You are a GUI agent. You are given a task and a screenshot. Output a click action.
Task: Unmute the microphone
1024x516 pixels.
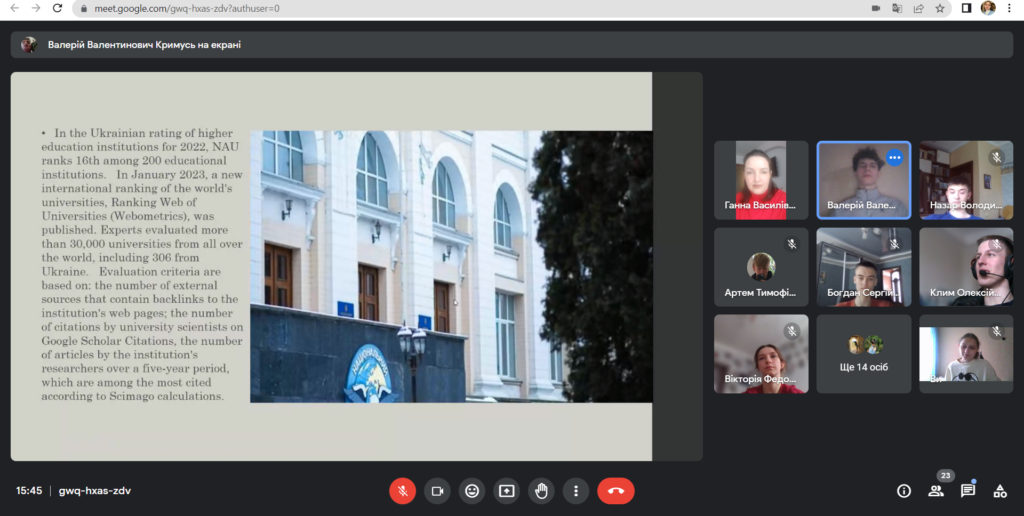pos(402,491)
